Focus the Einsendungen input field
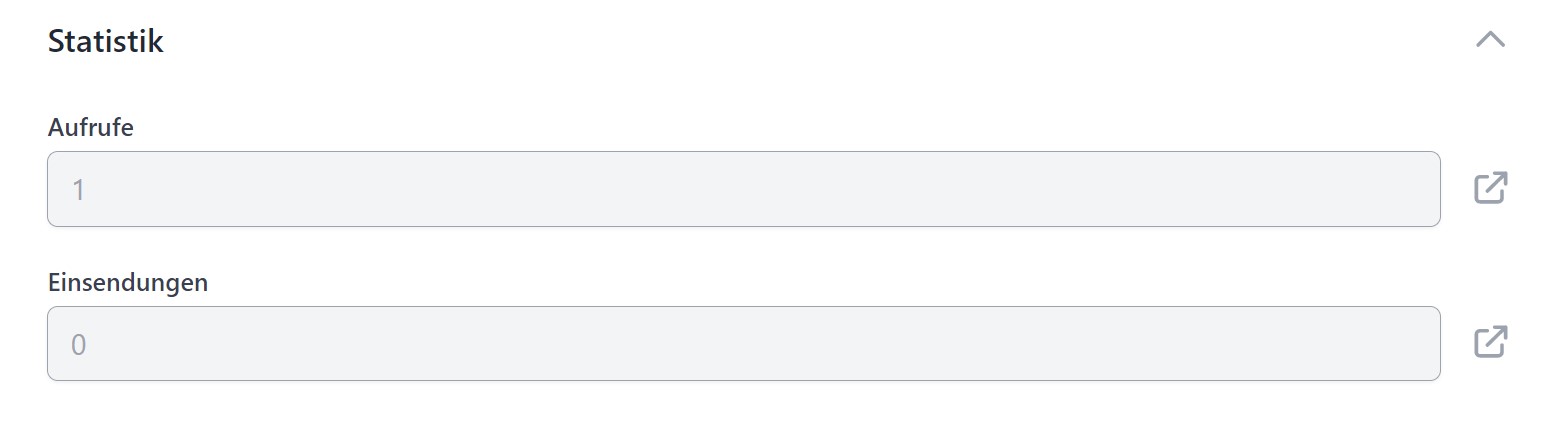Screen dimensions: 1567x422 tap(743, 343)
